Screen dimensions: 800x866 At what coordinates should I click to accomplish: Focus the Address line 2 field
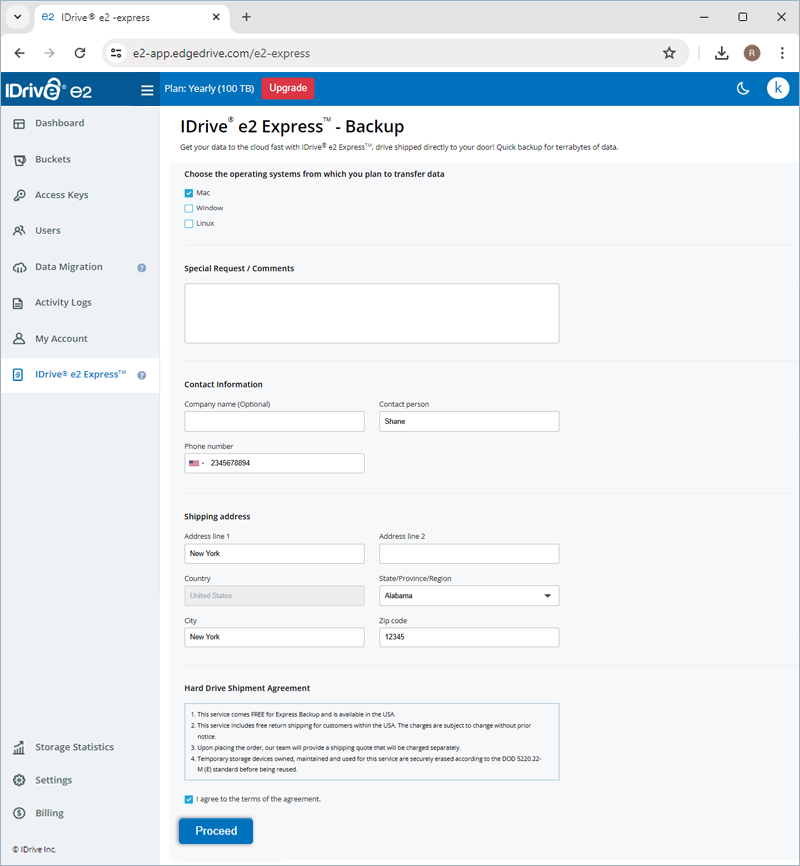tap(469, 554)
